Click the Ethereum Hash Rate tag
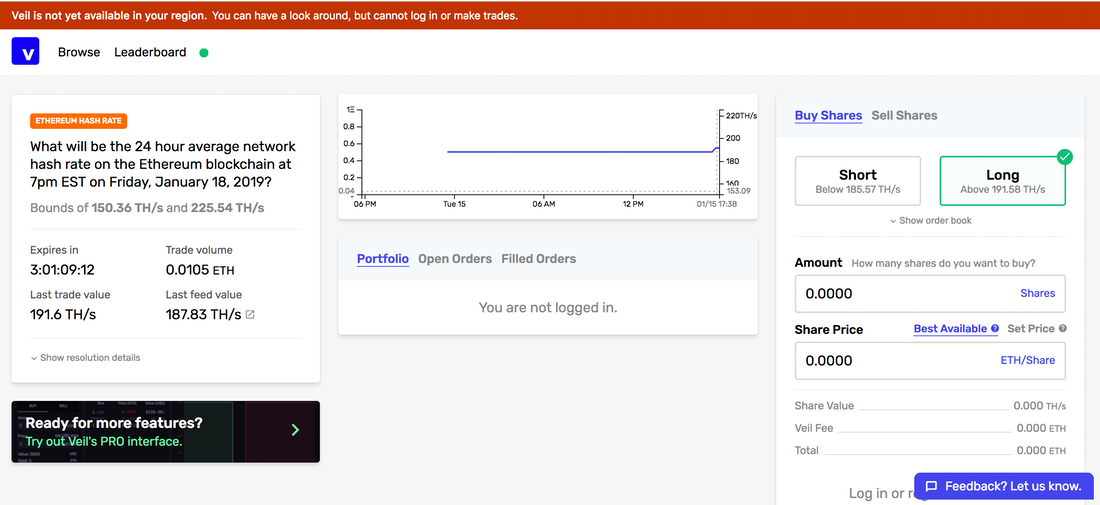1100x505 pixels. pos(79,121)
